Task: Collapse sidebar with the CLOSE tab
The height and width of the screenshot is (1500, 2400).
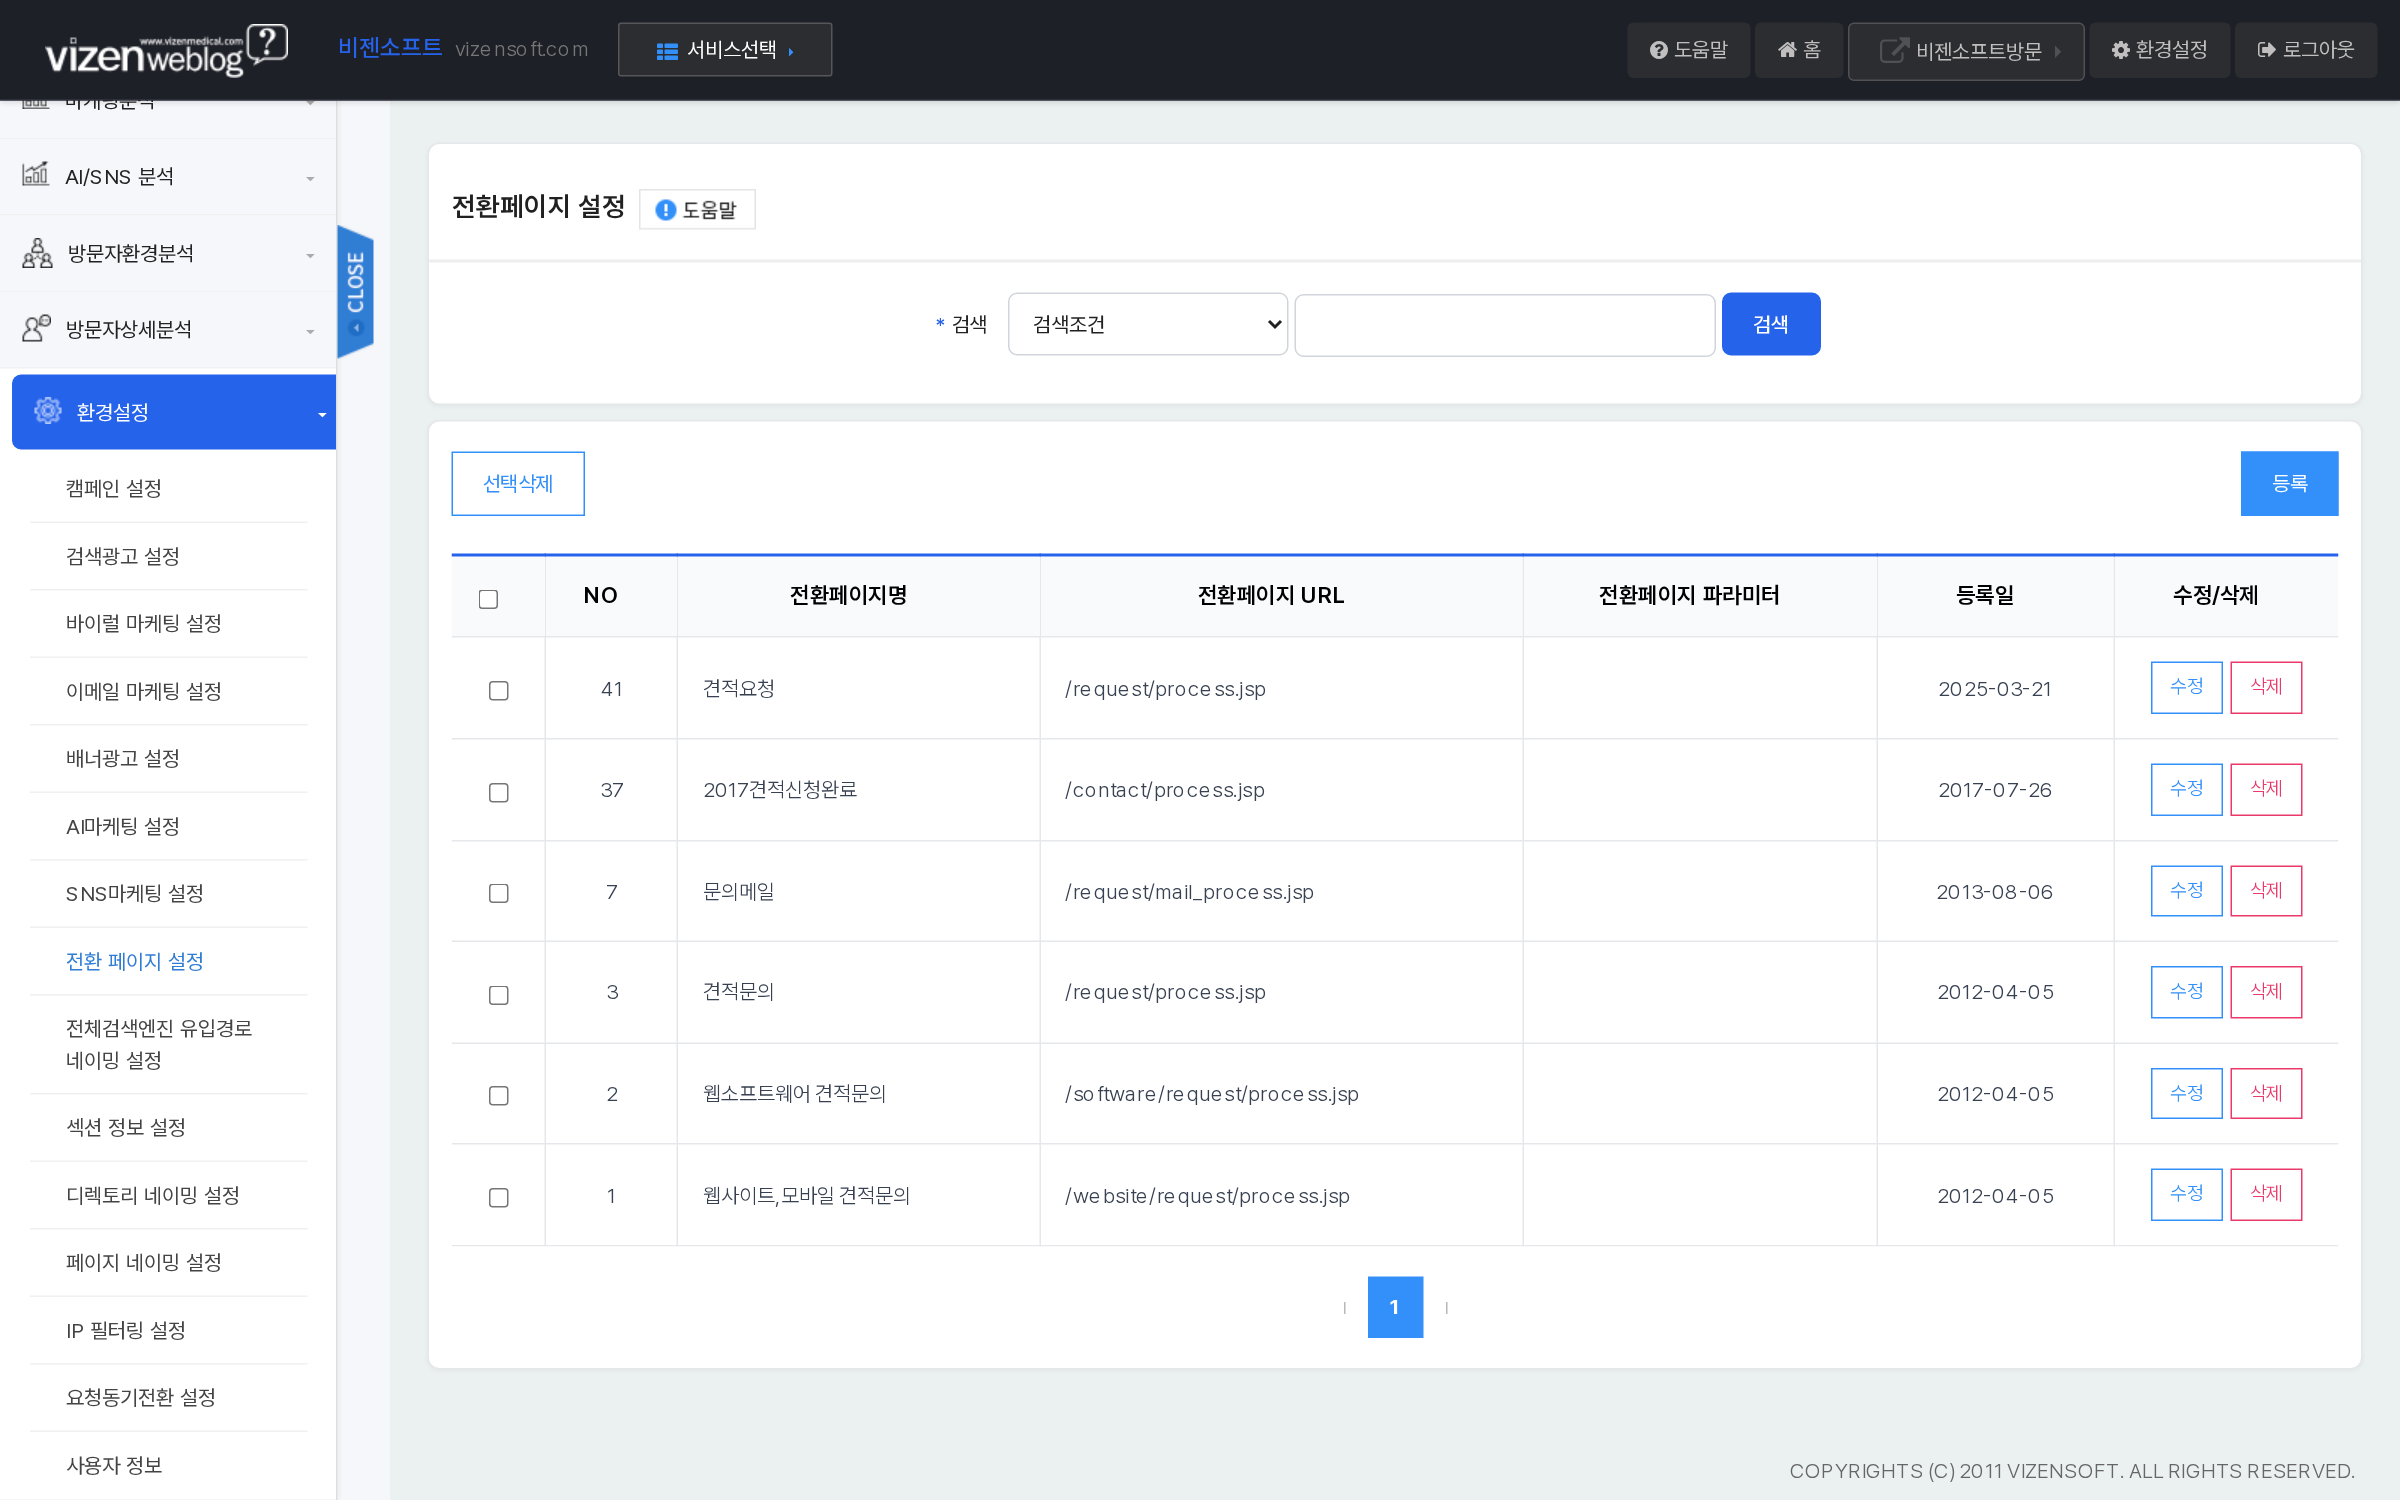Action: [355, 291]
